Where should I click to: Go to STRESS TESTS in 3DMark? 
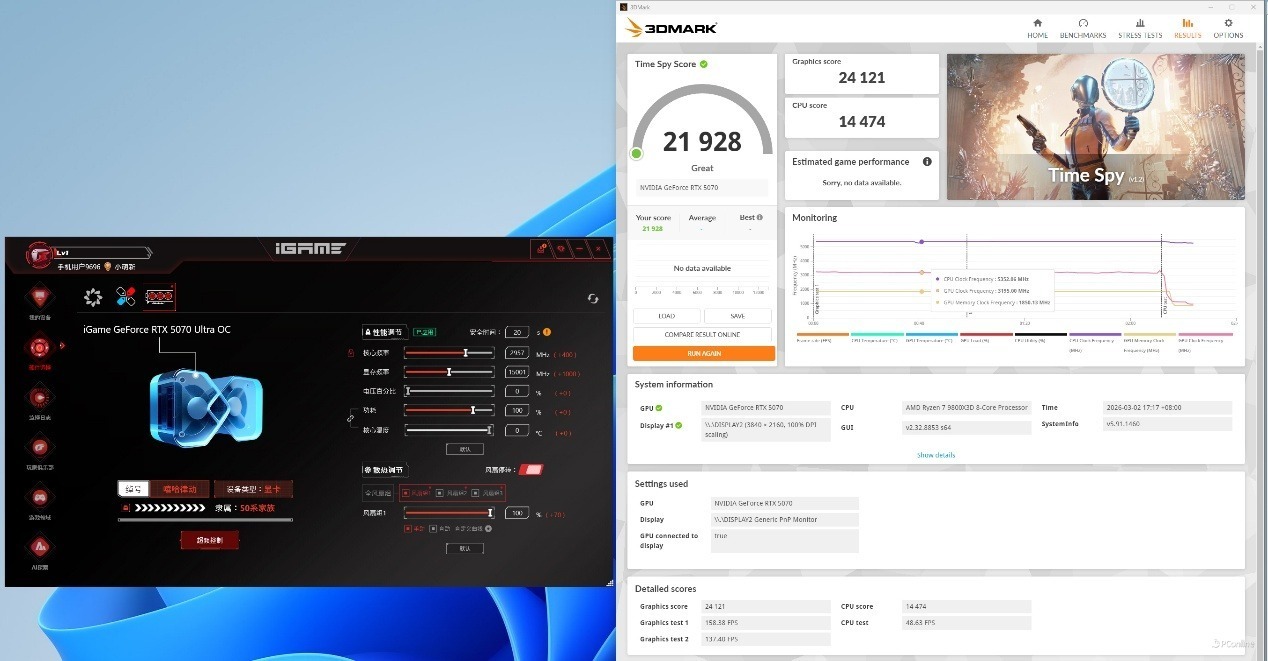(x=1140, y=28)
